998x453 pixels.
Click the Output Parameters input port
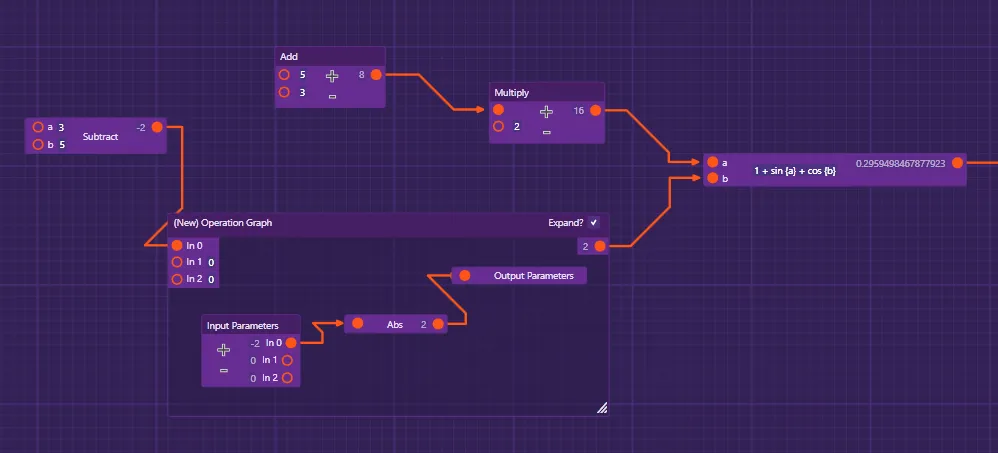(x=465, y=275)
